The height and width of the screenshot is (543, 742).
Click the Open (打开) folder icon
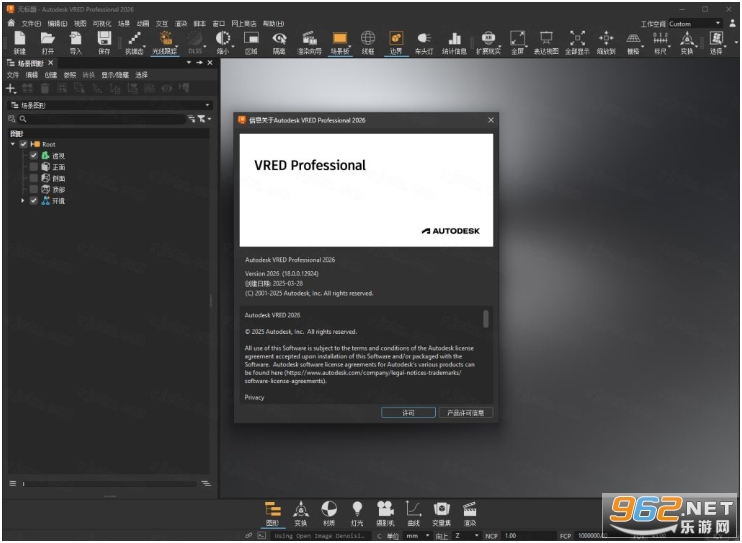click(x=48, y=39)
